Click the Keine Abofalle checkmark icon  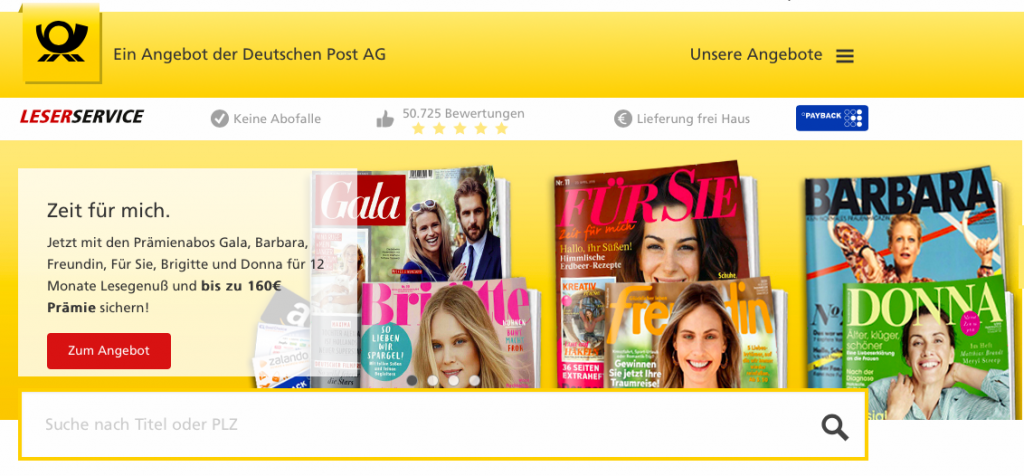(x=219, y=119)
